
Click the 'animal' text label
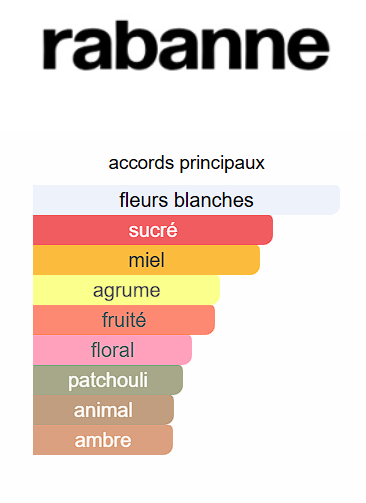pyautogui.click(x=103, y=410)
